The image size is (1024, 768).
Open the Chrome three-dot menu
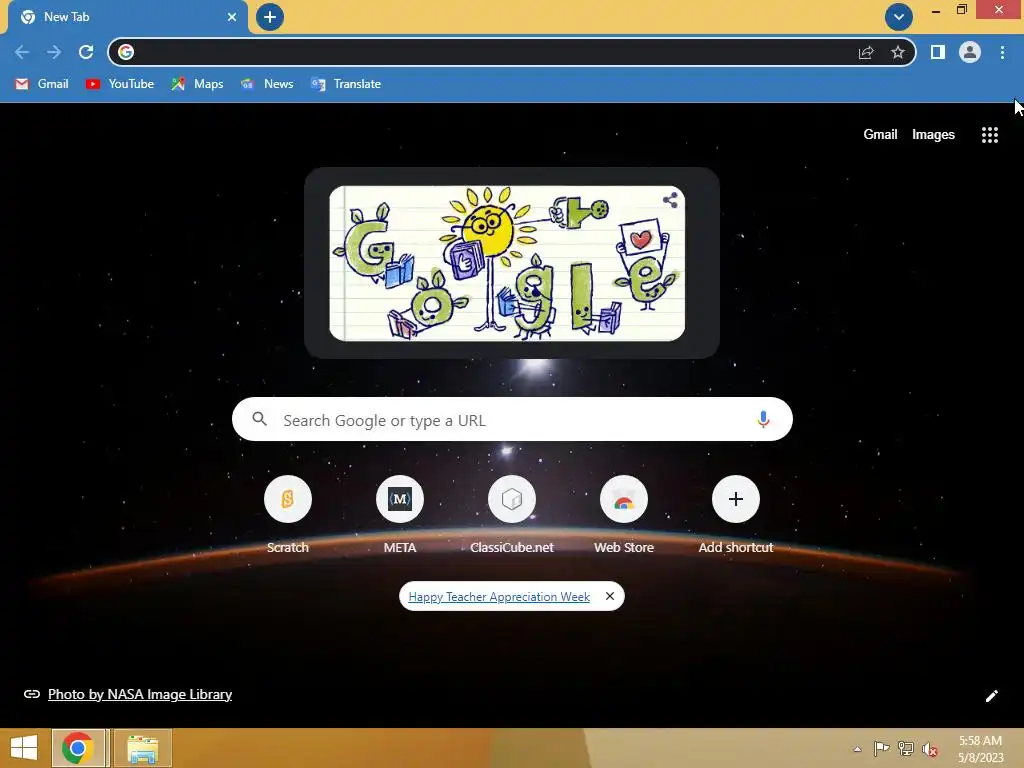tap(1002, 52)
